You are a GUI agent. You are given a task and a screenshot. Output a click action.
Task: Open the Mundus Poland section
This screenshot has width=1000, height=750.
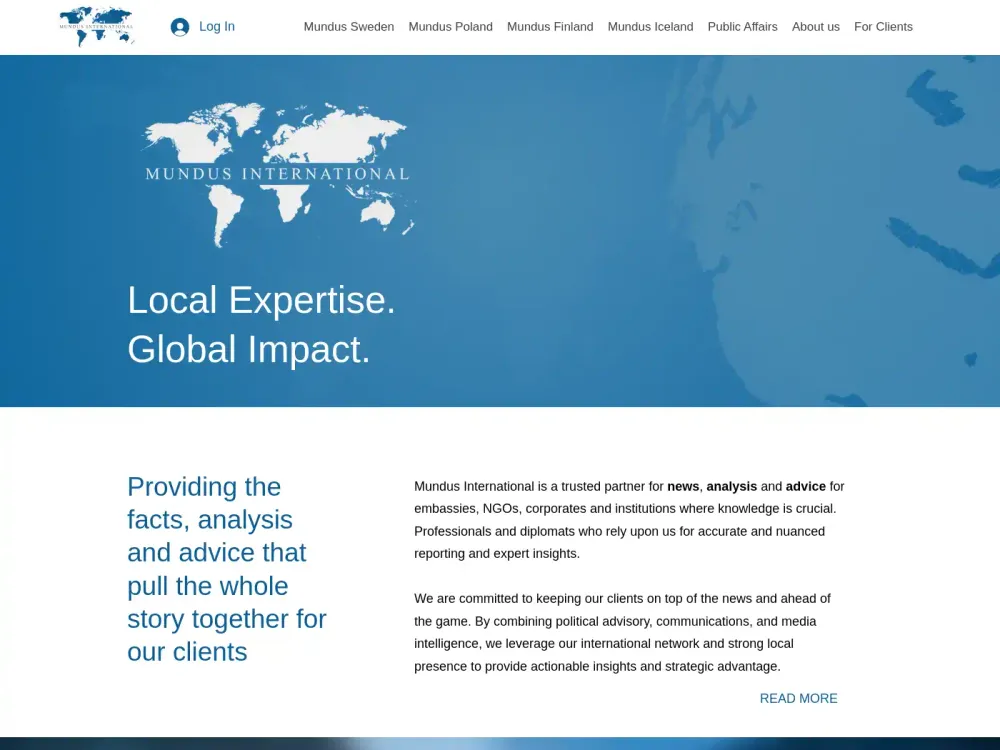tap(450, 27)
